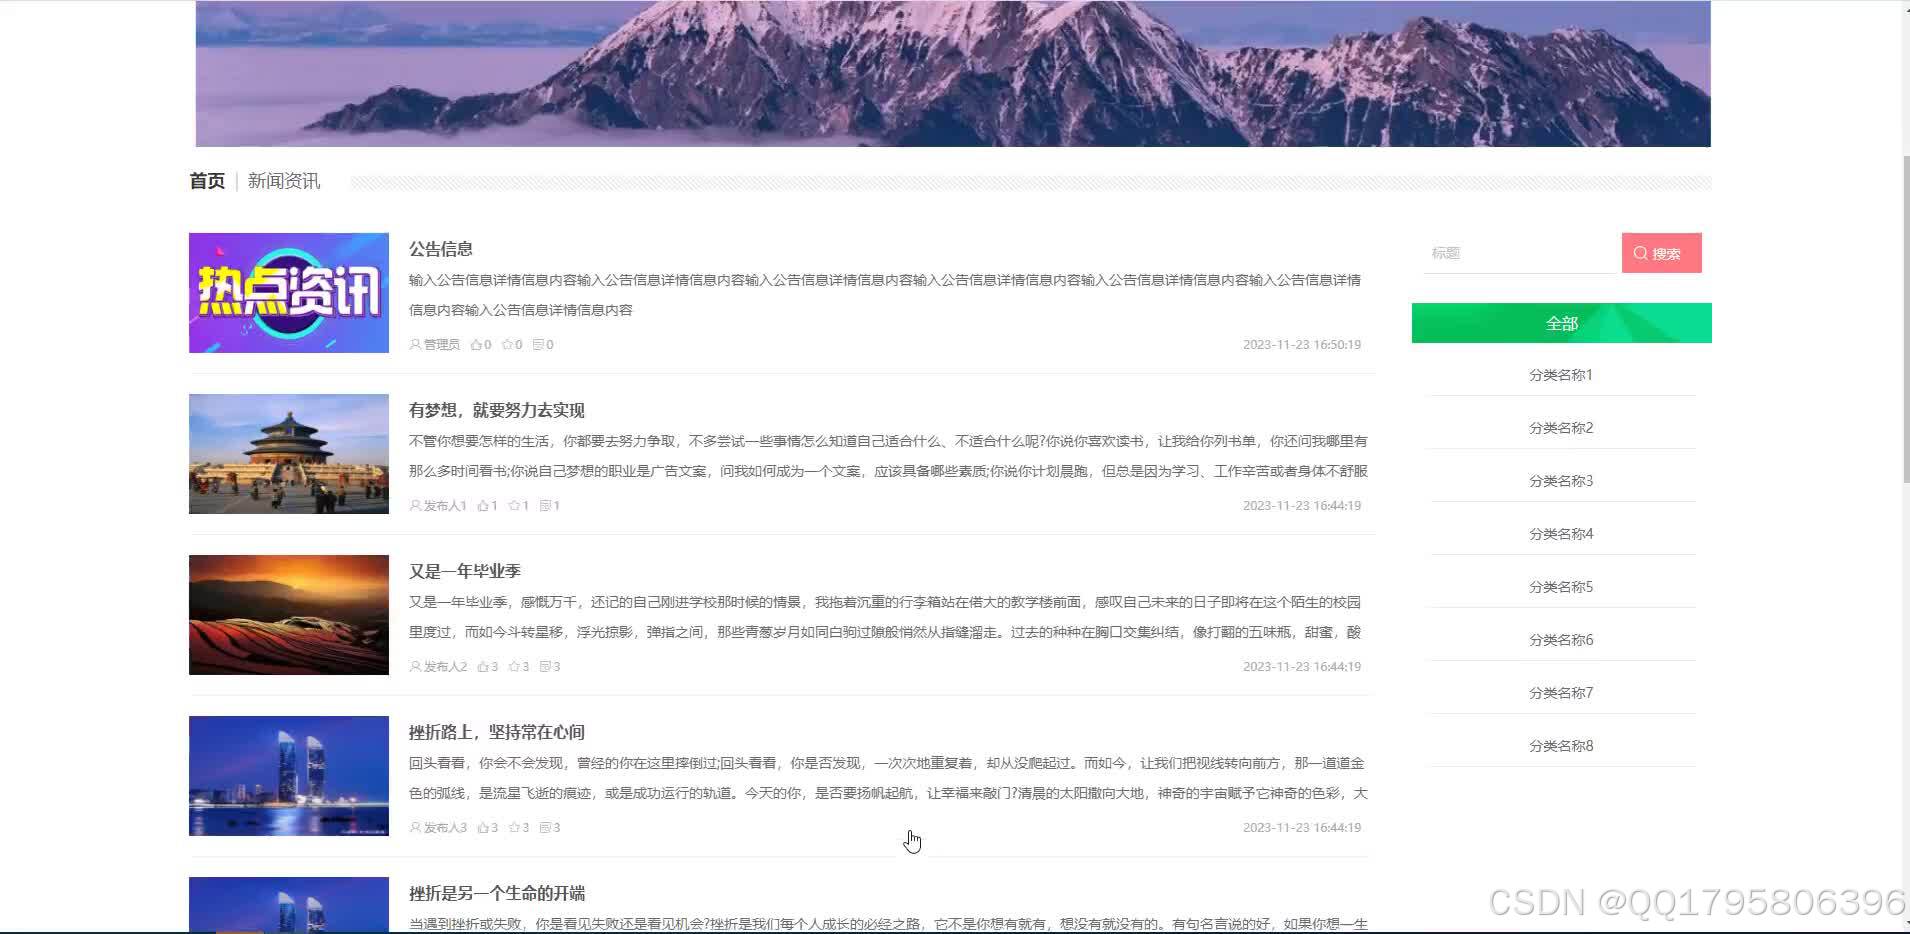Click the comment icon under 又是一年毕业季
This screenshot has height=934, width=1910.
[x=545, y=666]
